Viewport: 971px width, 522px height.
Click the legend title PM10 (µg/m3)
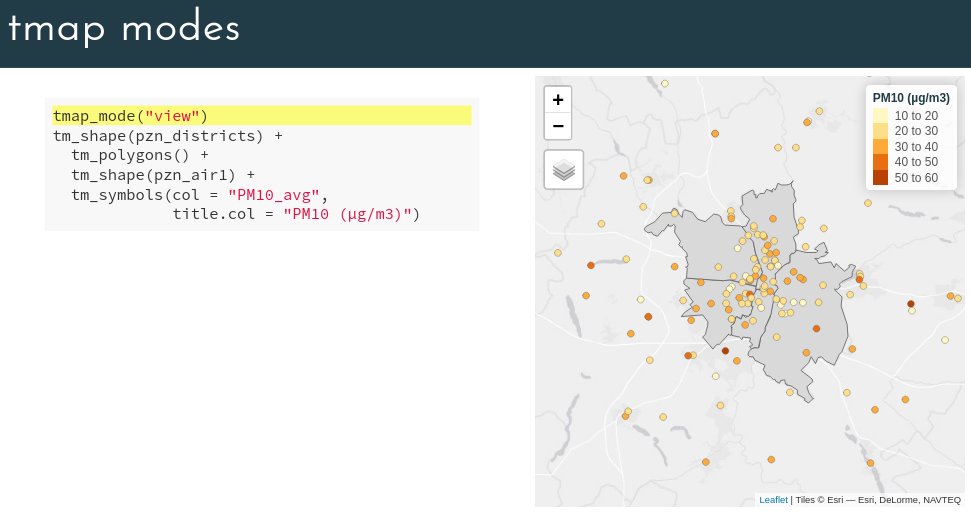tap(911, 98)
